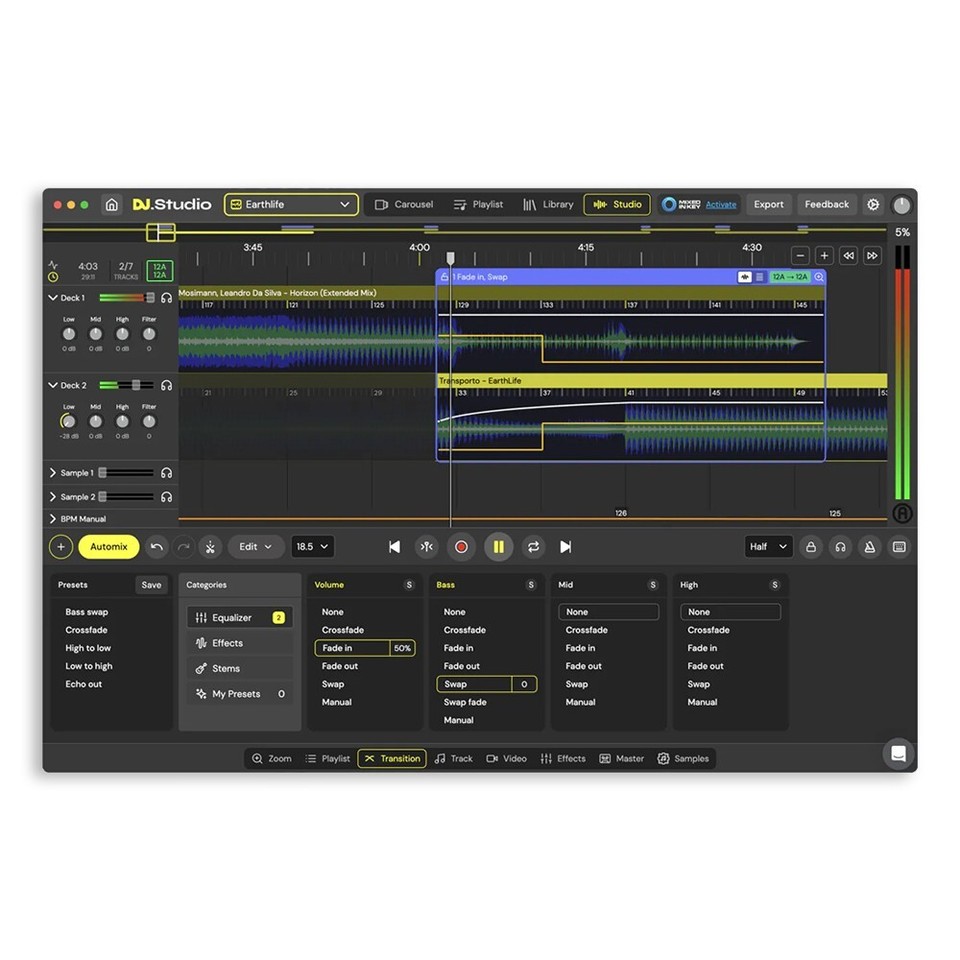Collapse the Deck 2 section
Screen dimensions: 960x960
(x=52, y=385)
